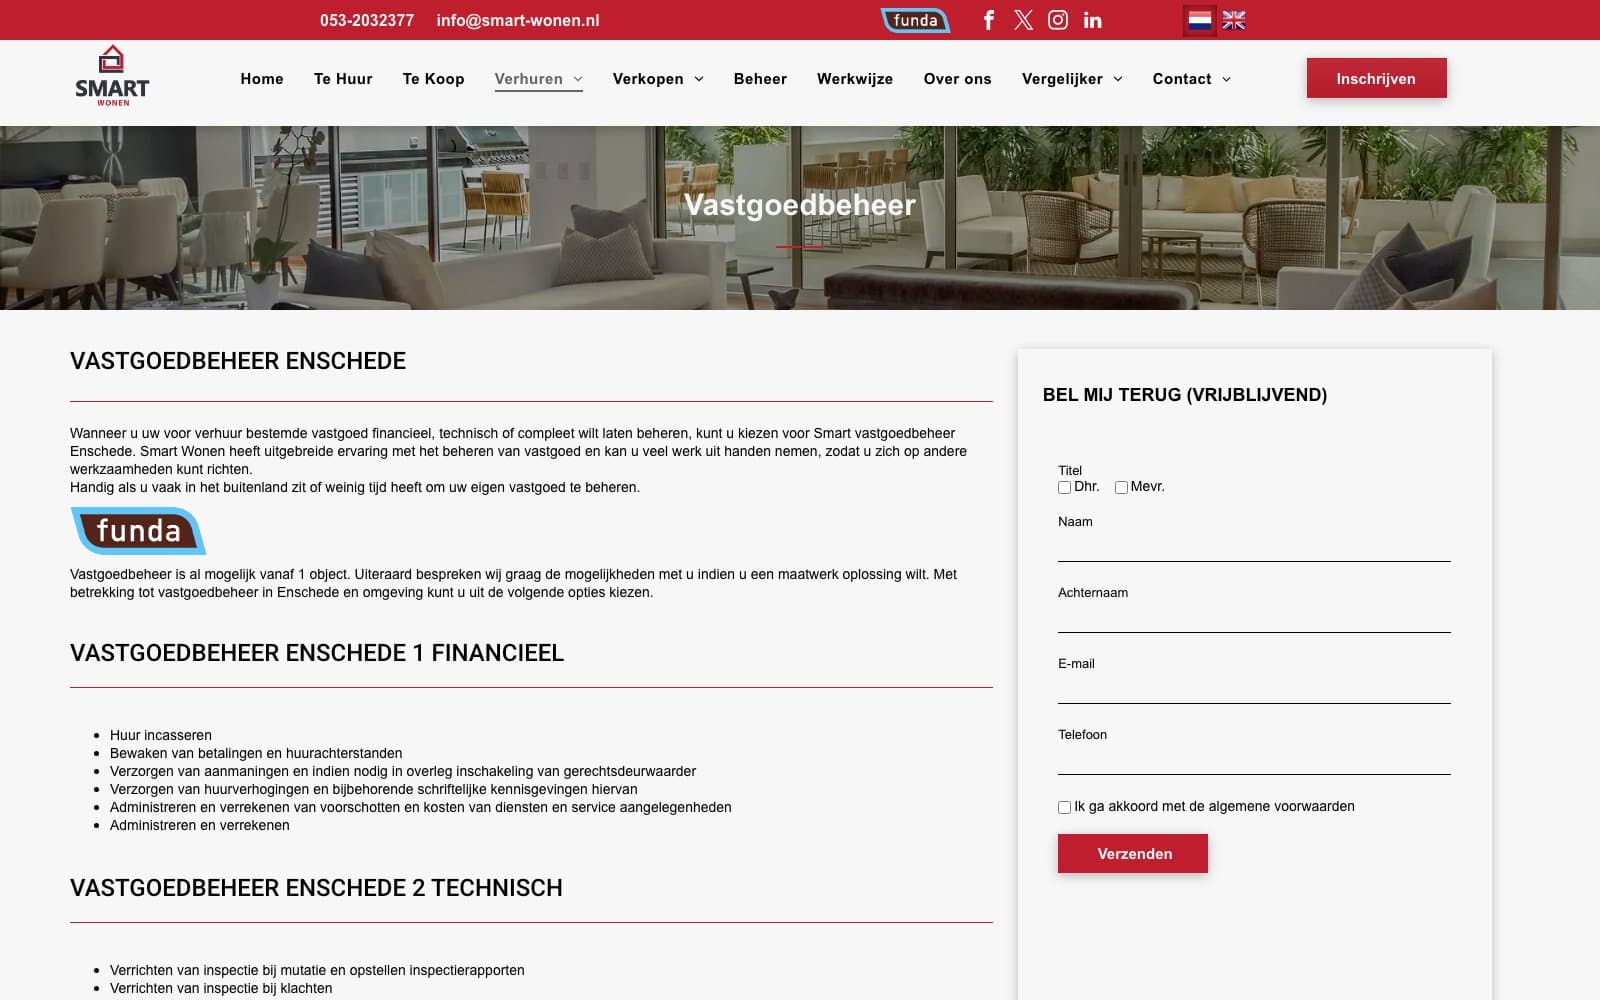Open the Te Koop page

coord(433,79)
